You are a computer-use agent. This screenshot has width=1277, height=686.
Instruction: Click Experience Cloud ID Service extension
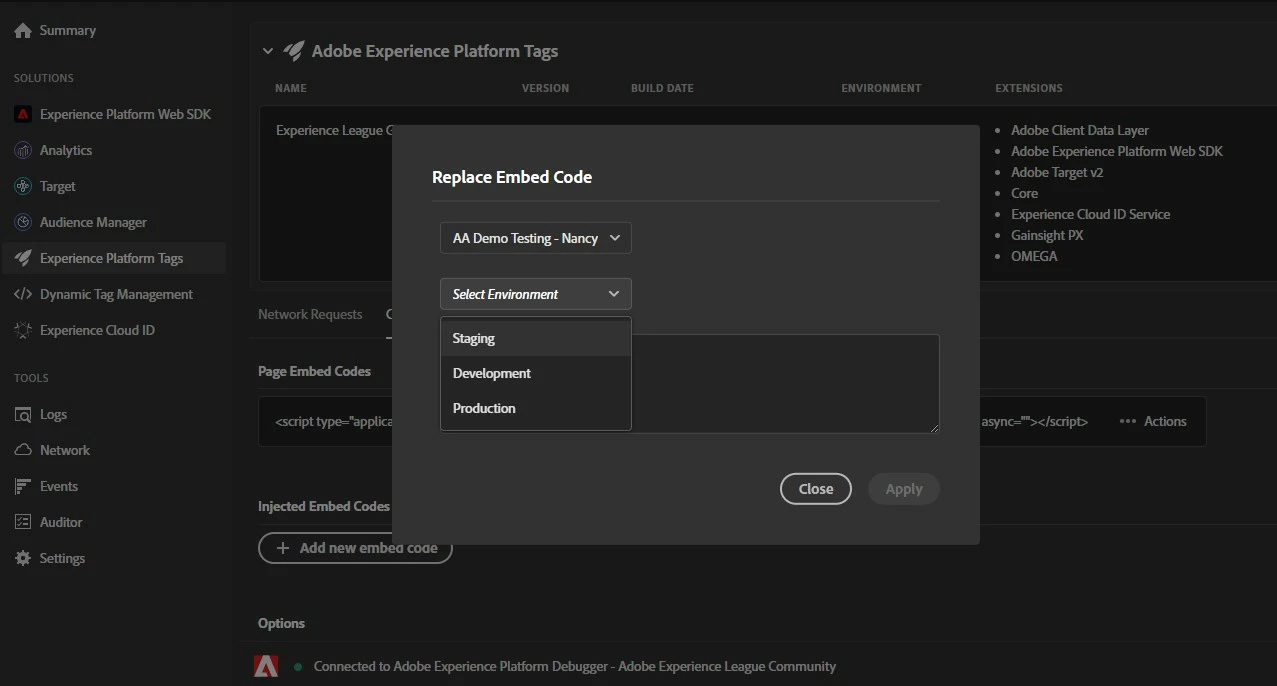tap(1090, 214)
